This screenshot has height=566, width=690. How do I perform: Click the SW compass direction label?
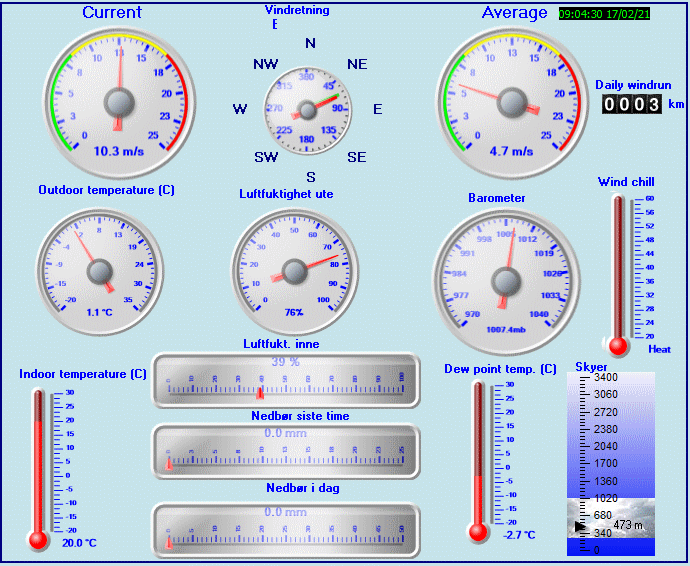tap(266, 157)
